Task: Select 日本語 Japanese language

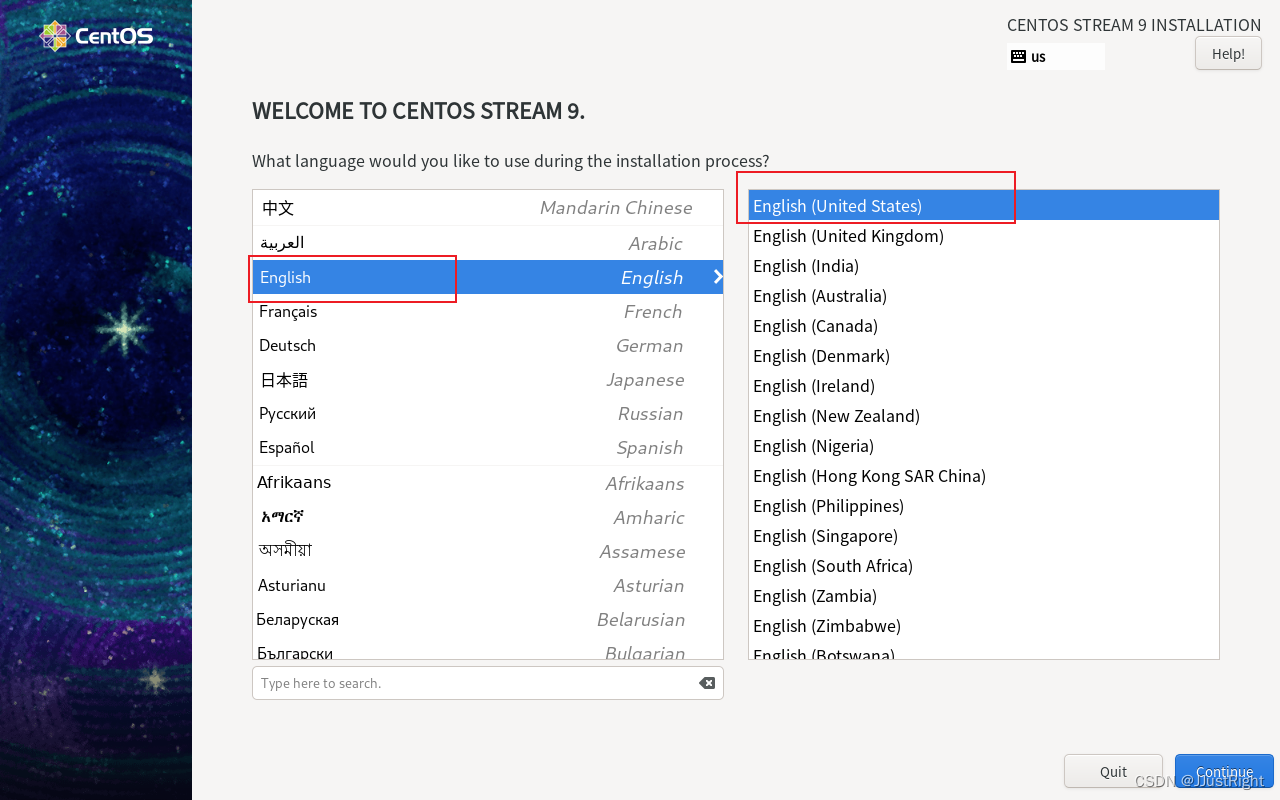Action: point(488,379)
